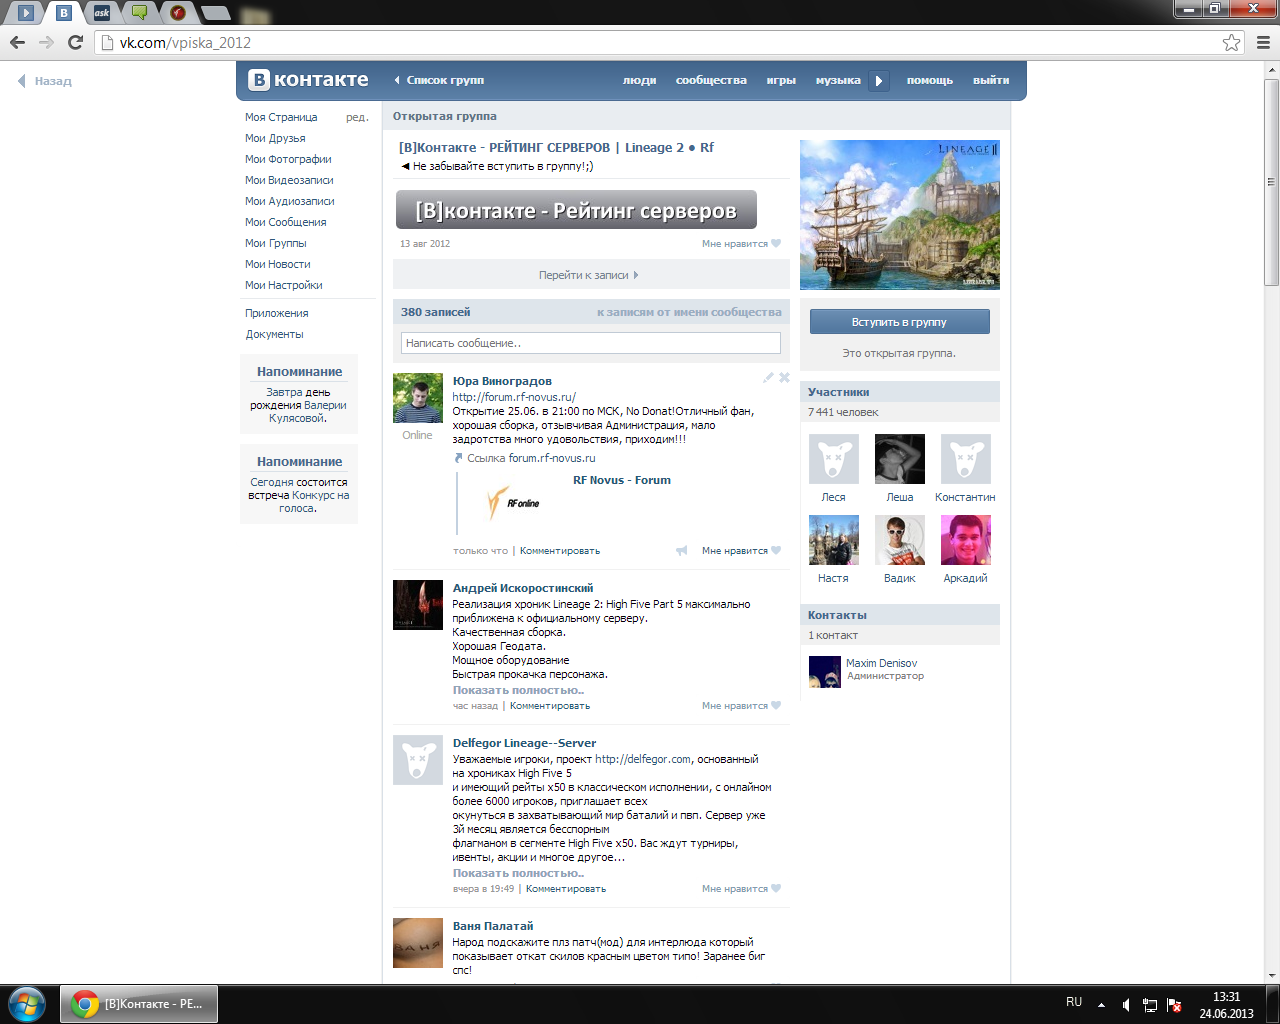Image resolution: width=1280 pixels, height=1024 pixels.
Task: Open the Action Center flag icon
Action: pyautogui.click(x=1174, y=1005)
